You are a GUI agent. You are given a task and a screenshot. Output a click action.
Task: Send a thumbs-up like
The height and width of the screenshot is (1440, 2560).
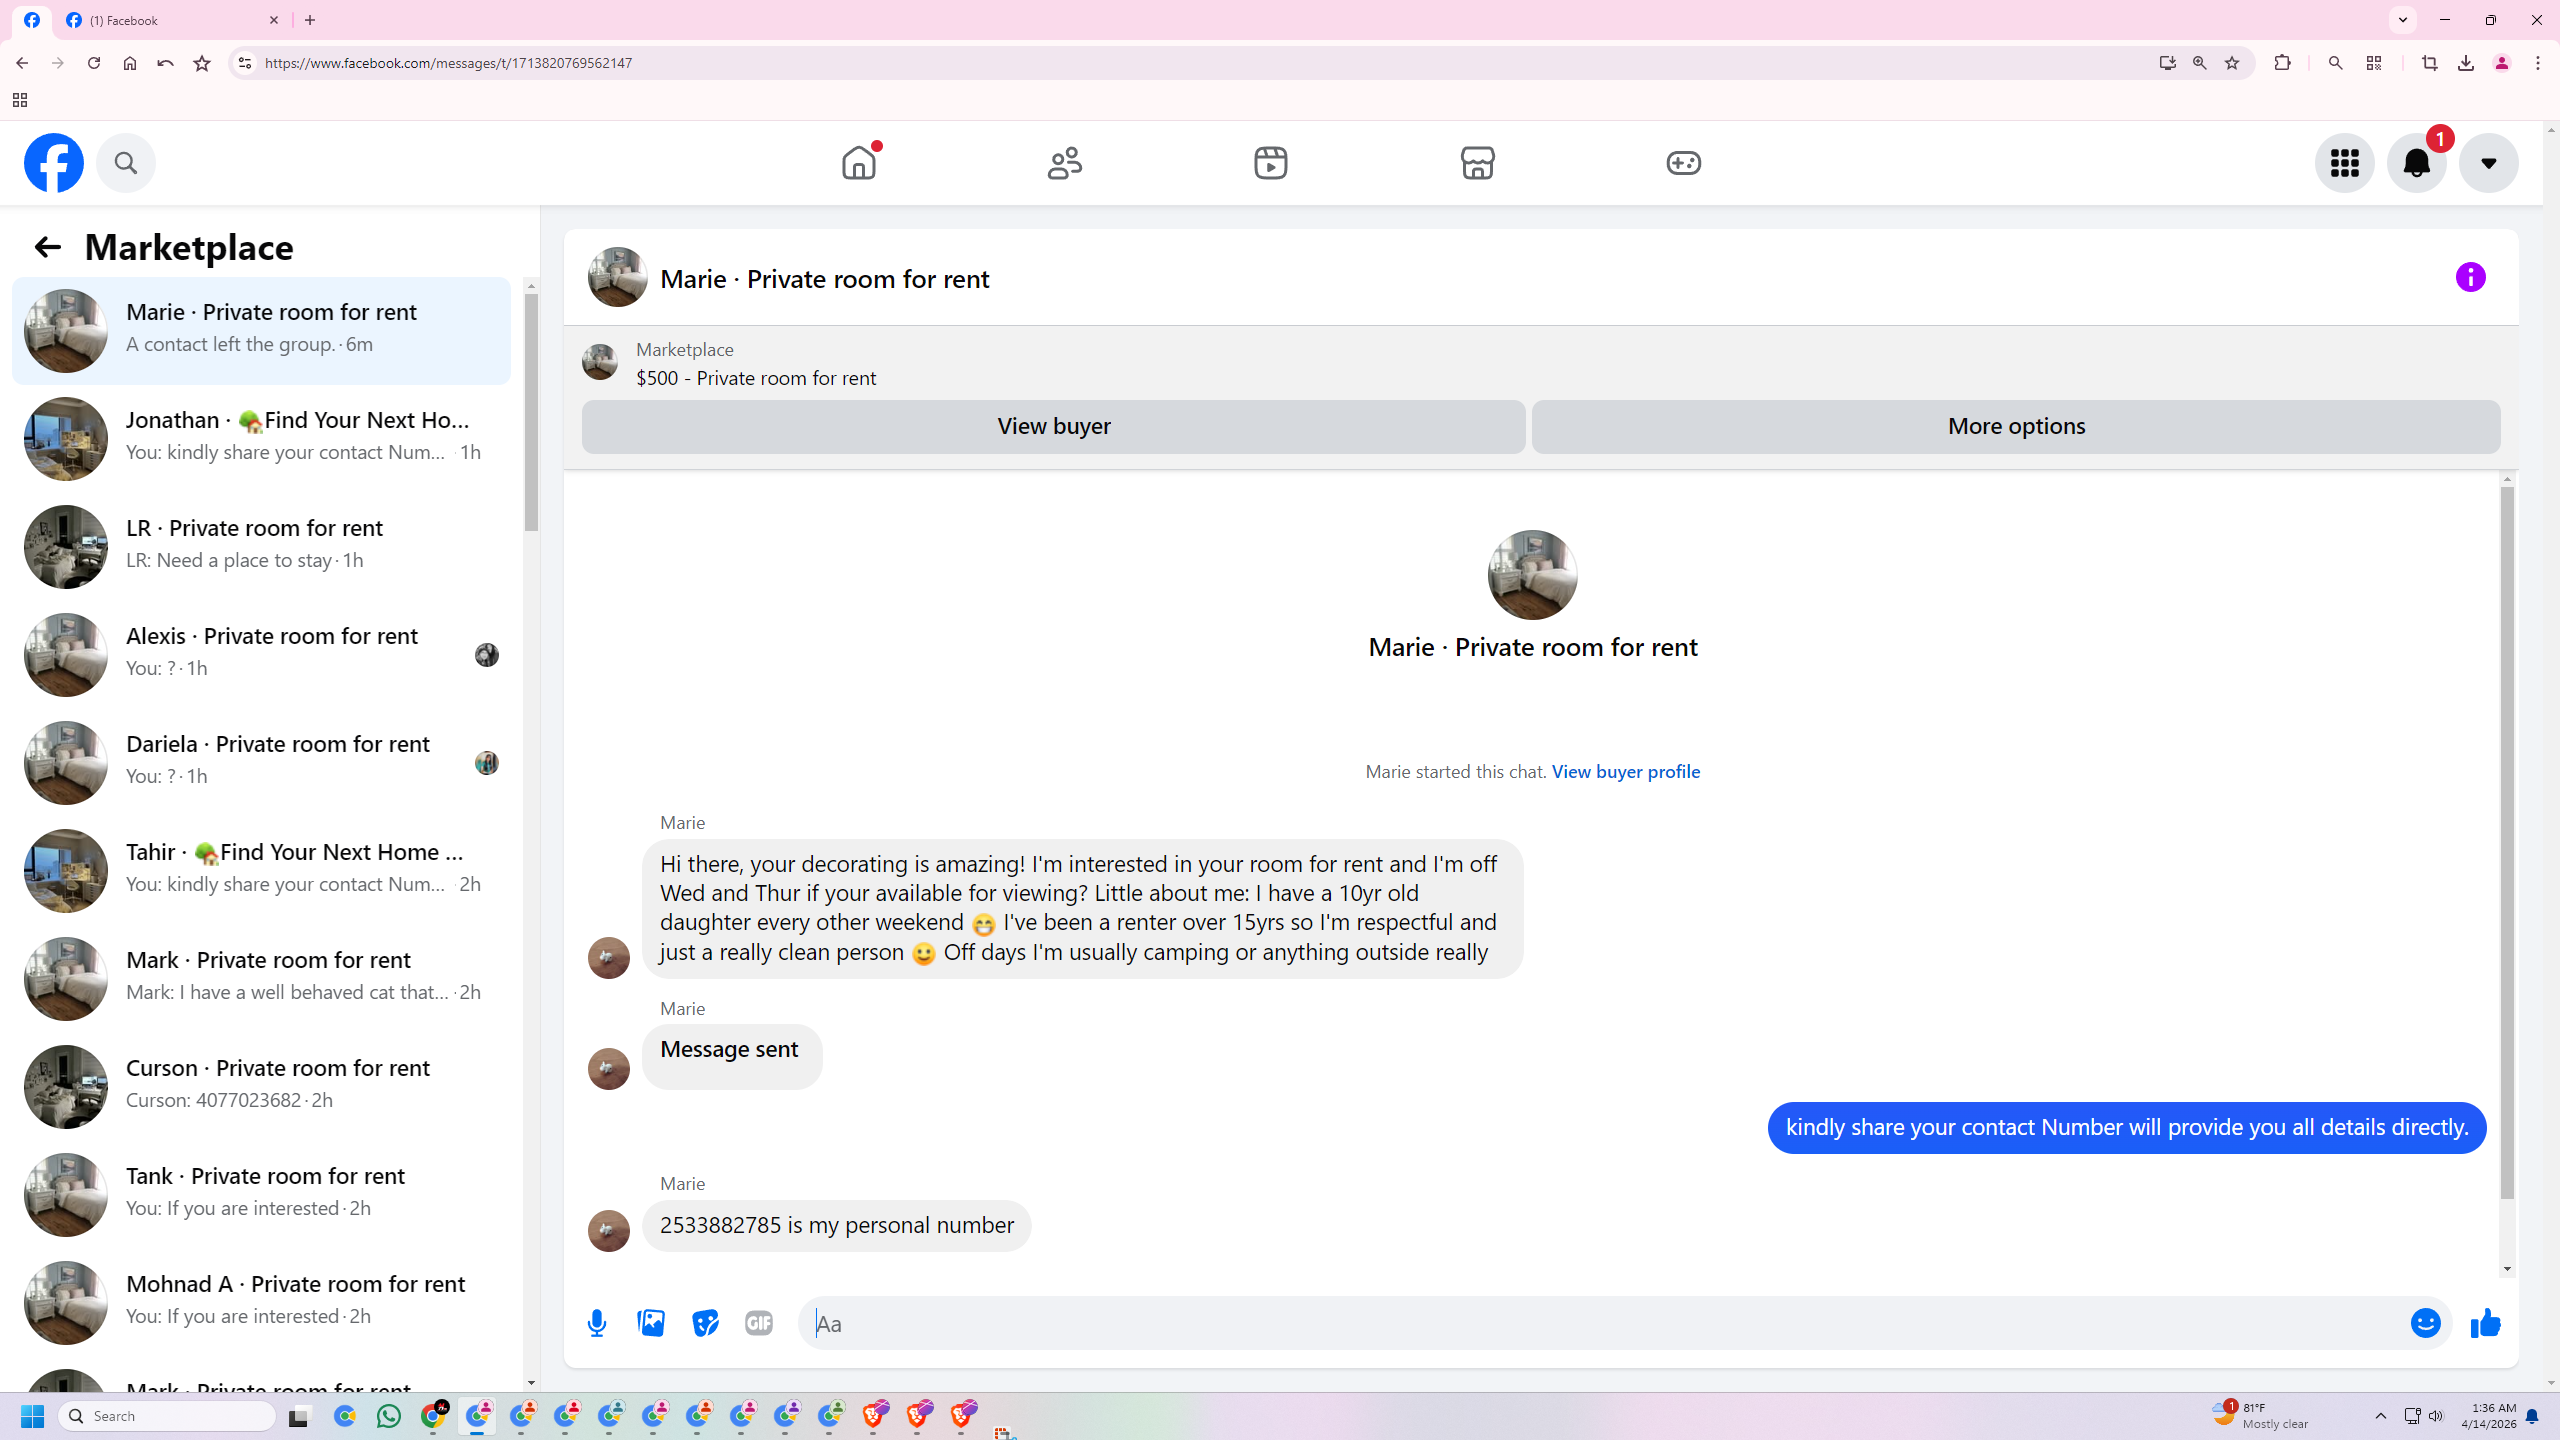click(x=2485, y=1323)
